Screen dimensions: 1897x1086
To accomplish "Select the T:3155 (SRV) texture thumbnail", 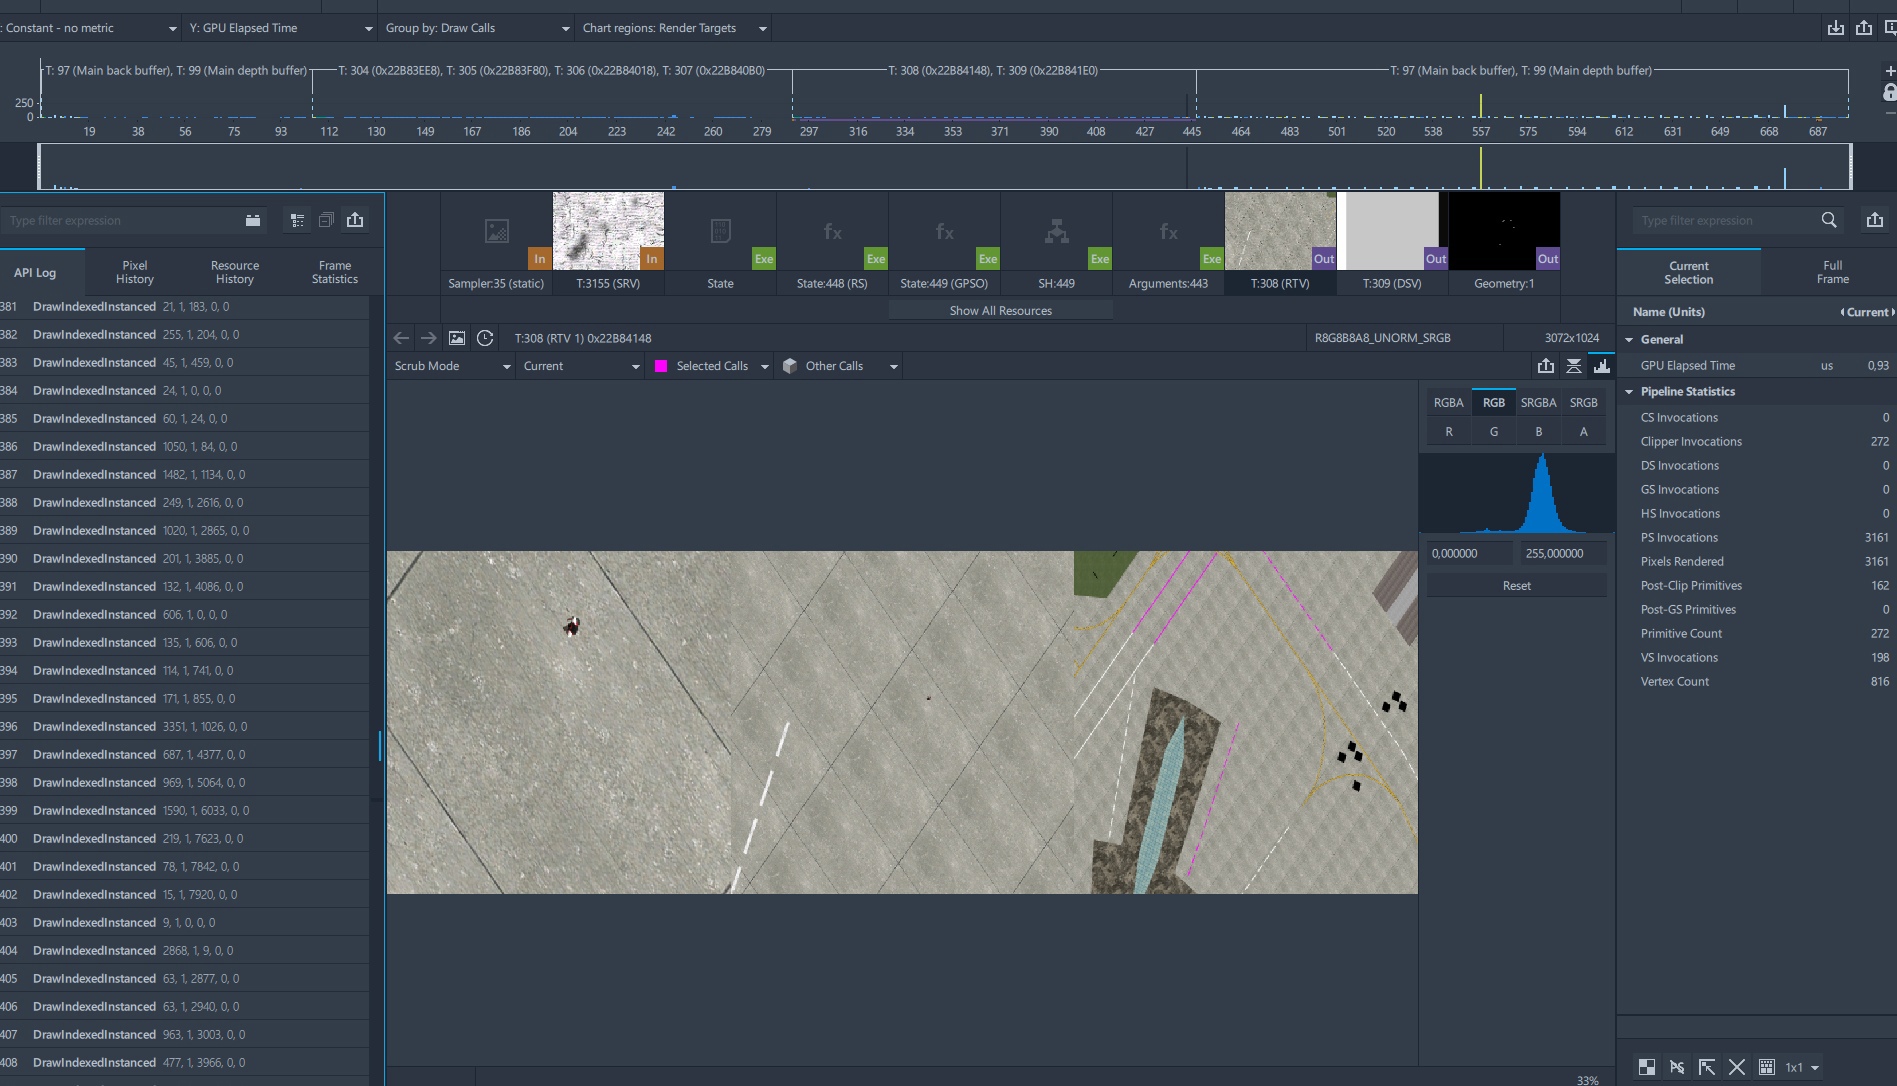I will 608,232.
